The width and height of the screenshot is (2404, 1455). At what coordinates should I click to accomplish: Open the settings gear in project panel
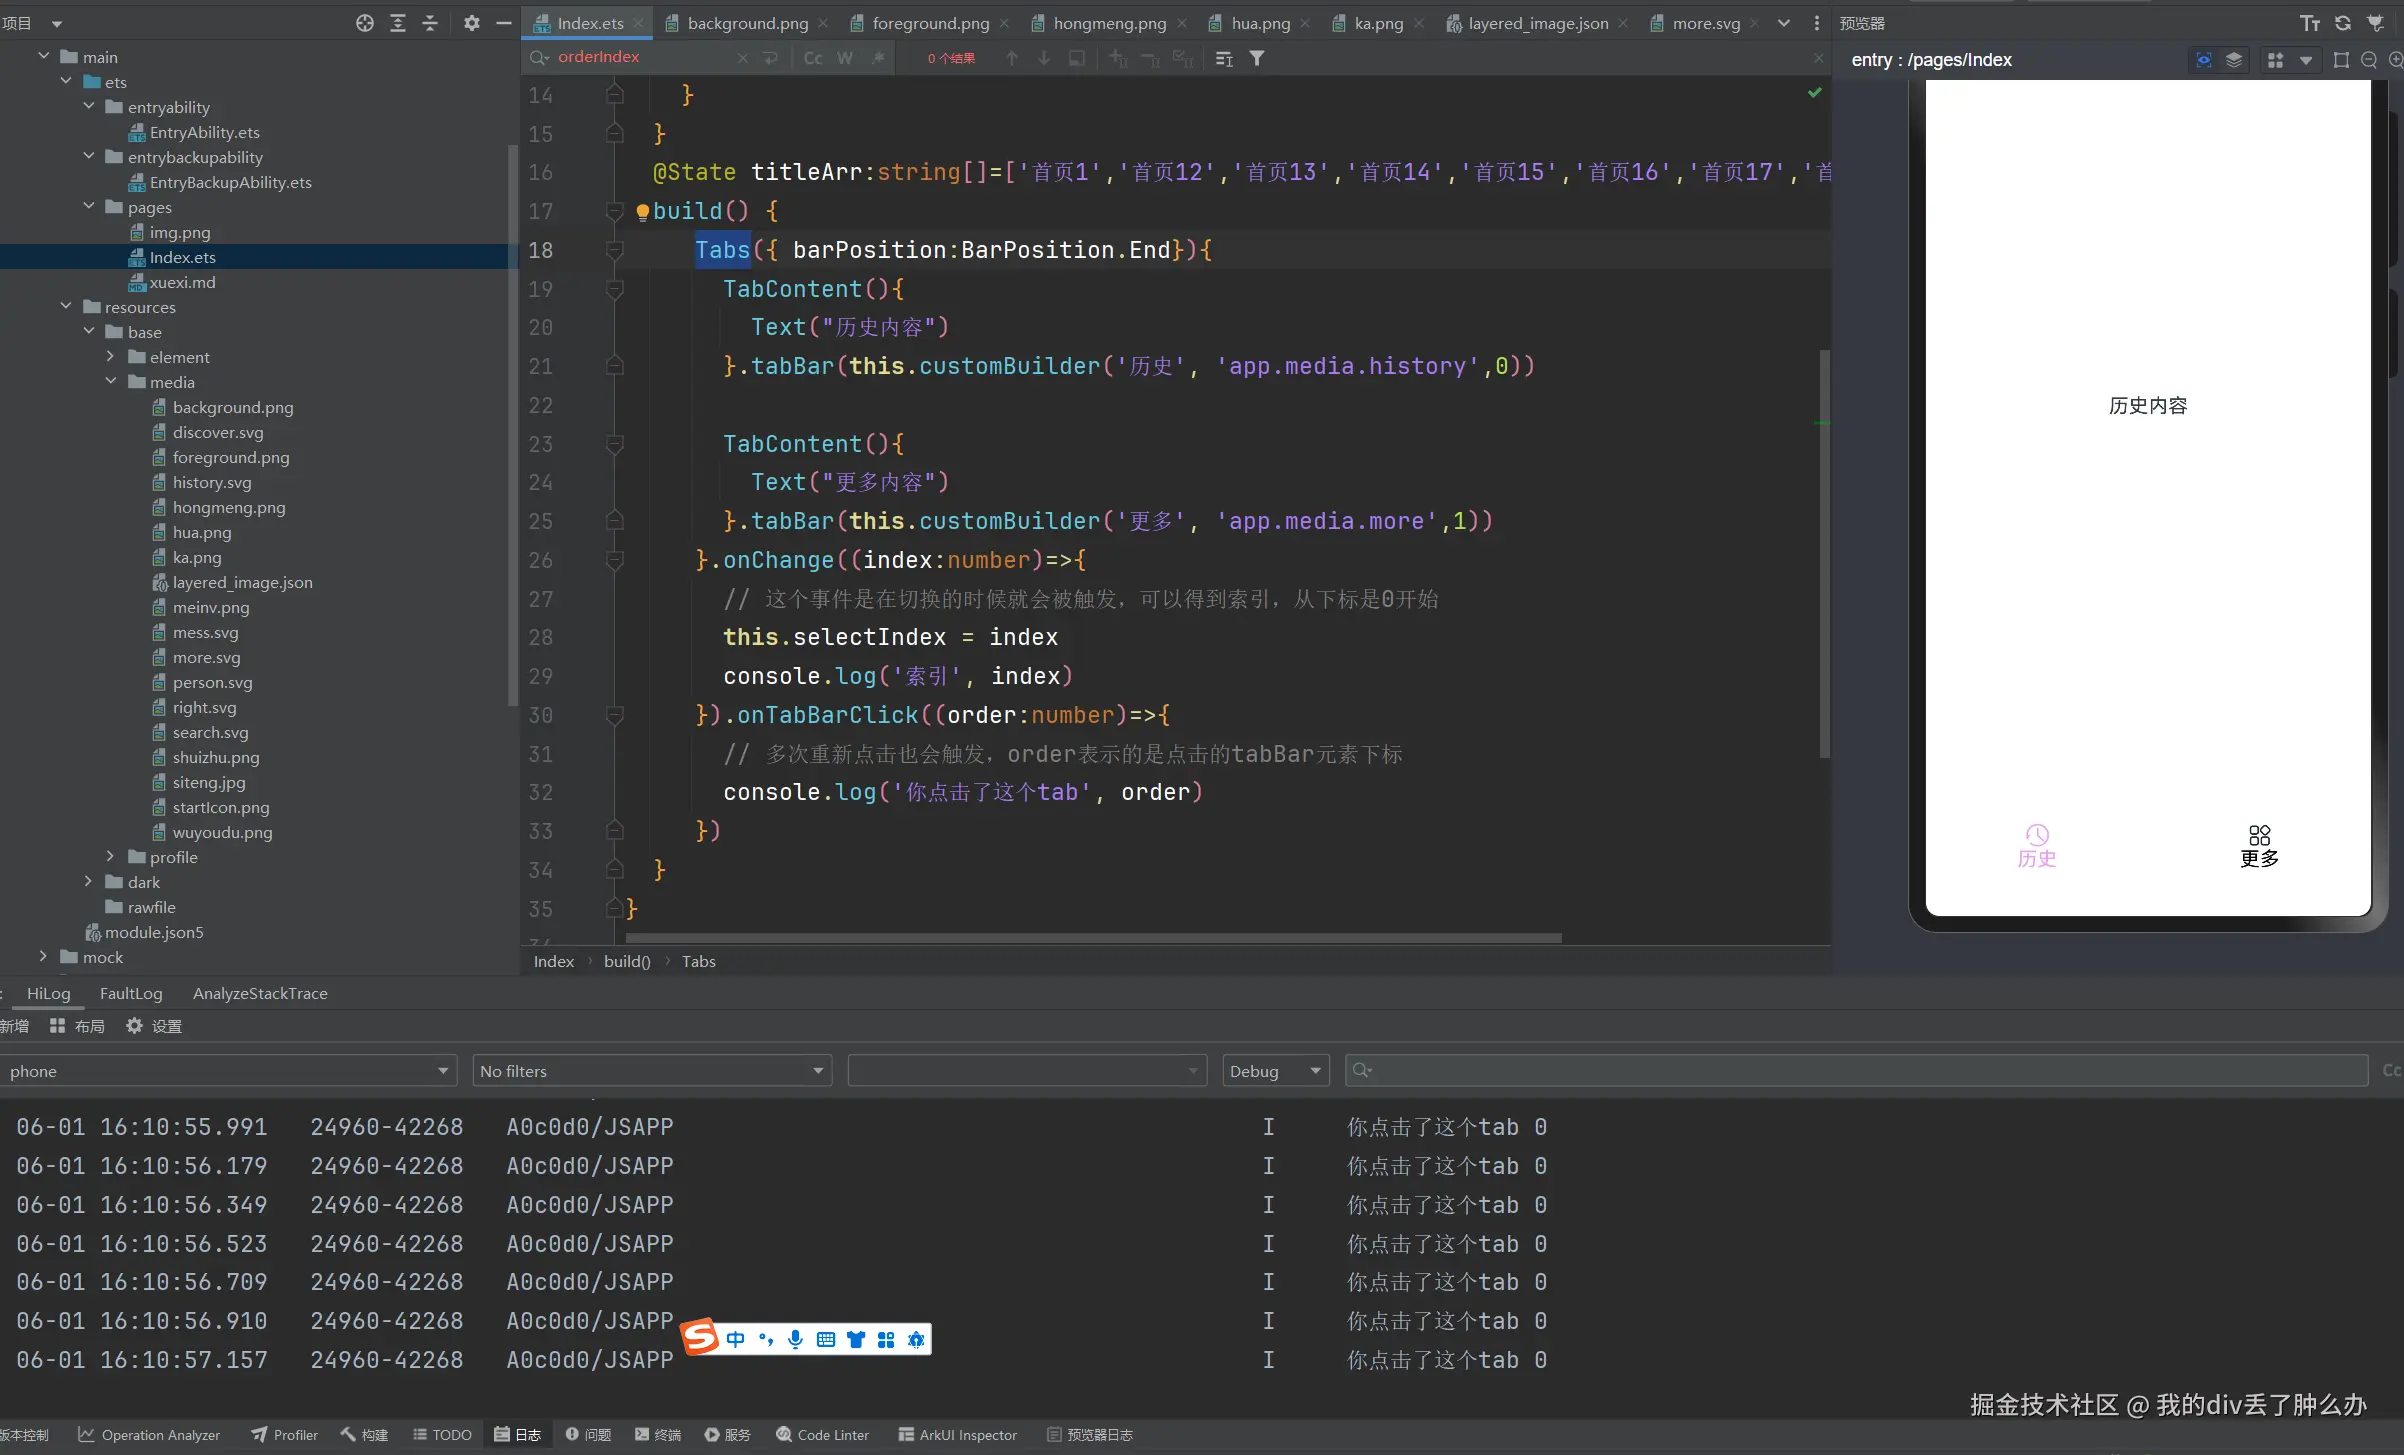pyautogui.click(x=471, y=23)
